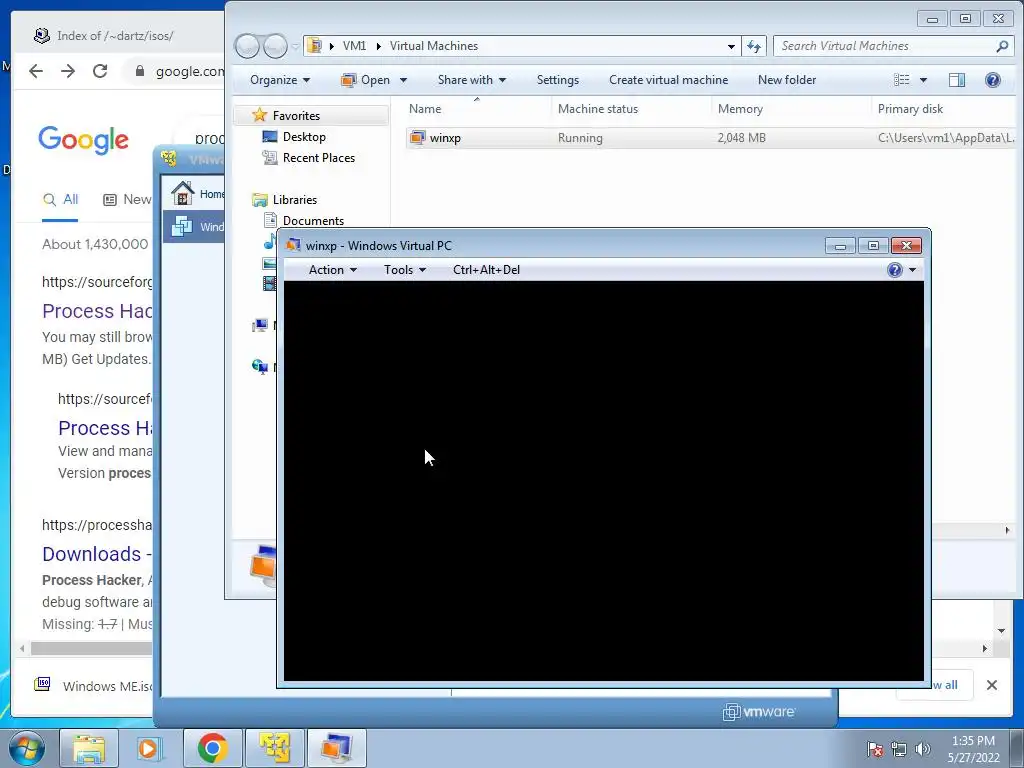Click New folder in the Explorer toolbar
Viewport: 1024px width, 768px height.
(x=787, y=80)
